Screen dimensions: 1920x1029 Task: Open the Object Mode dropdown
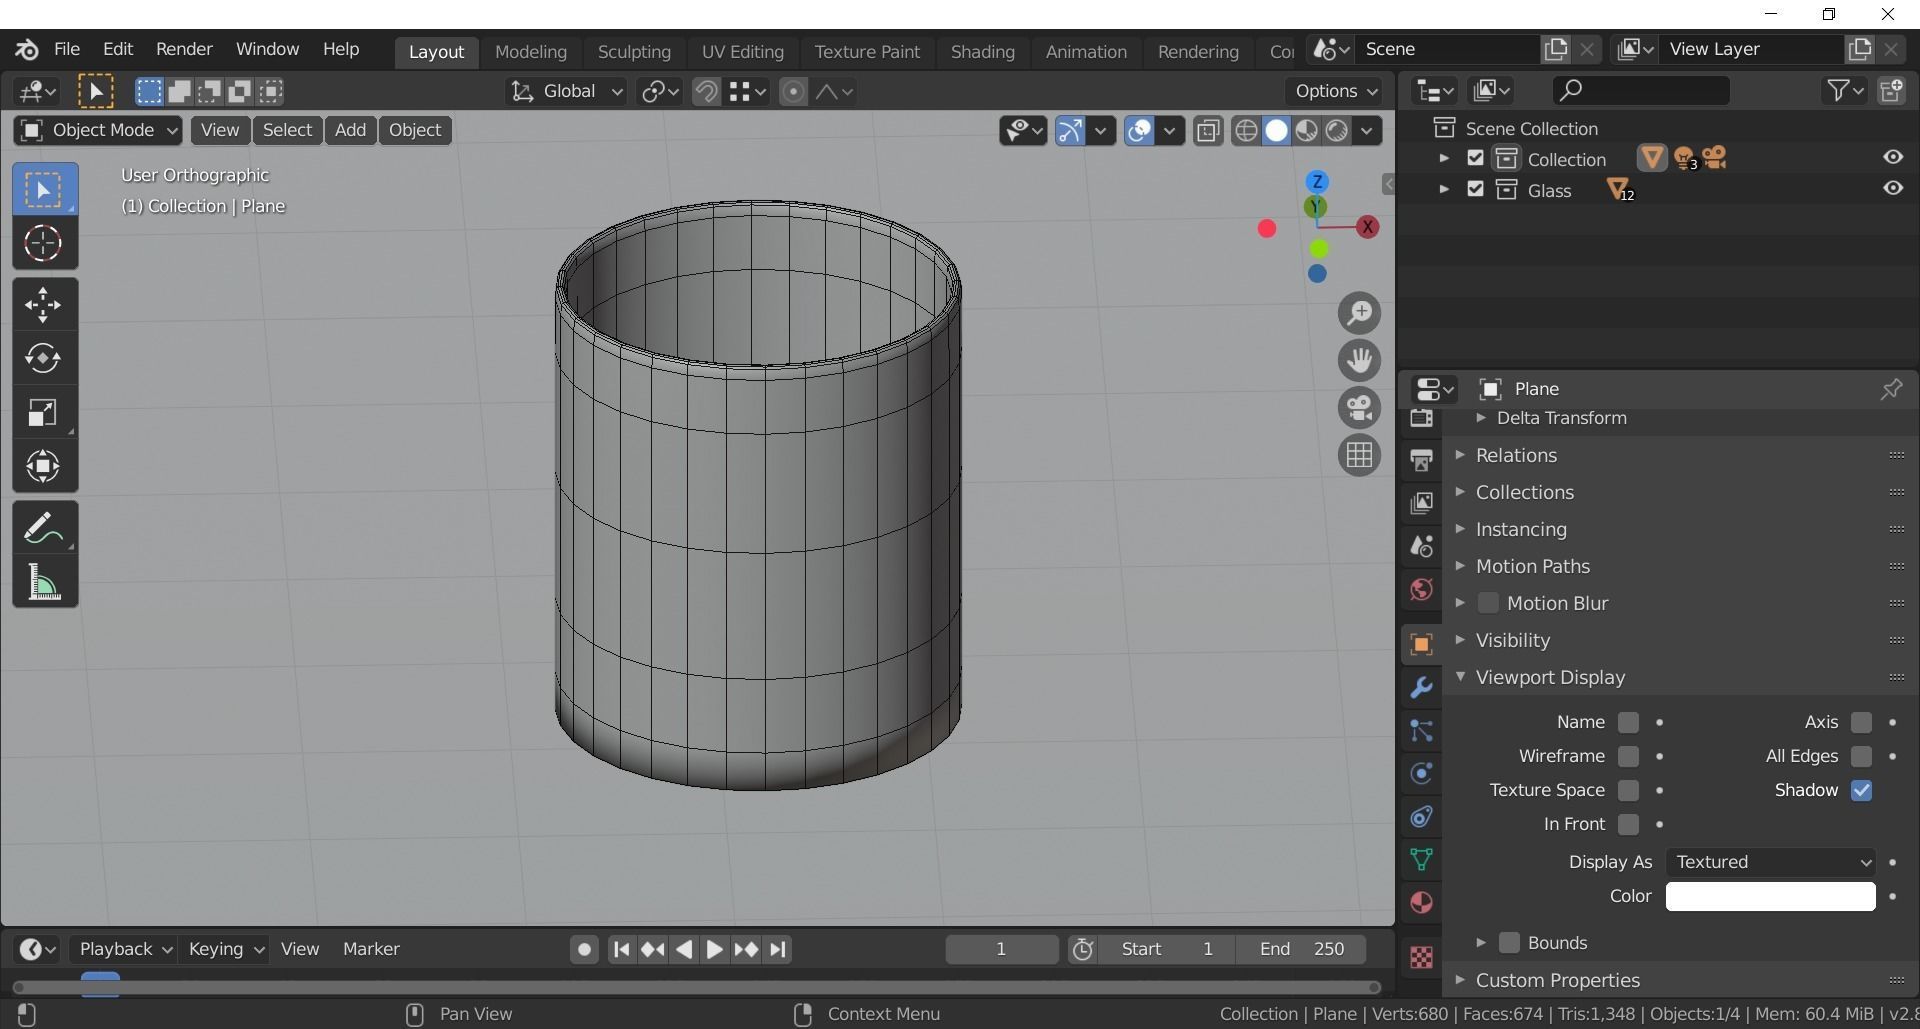click(98, 131)
